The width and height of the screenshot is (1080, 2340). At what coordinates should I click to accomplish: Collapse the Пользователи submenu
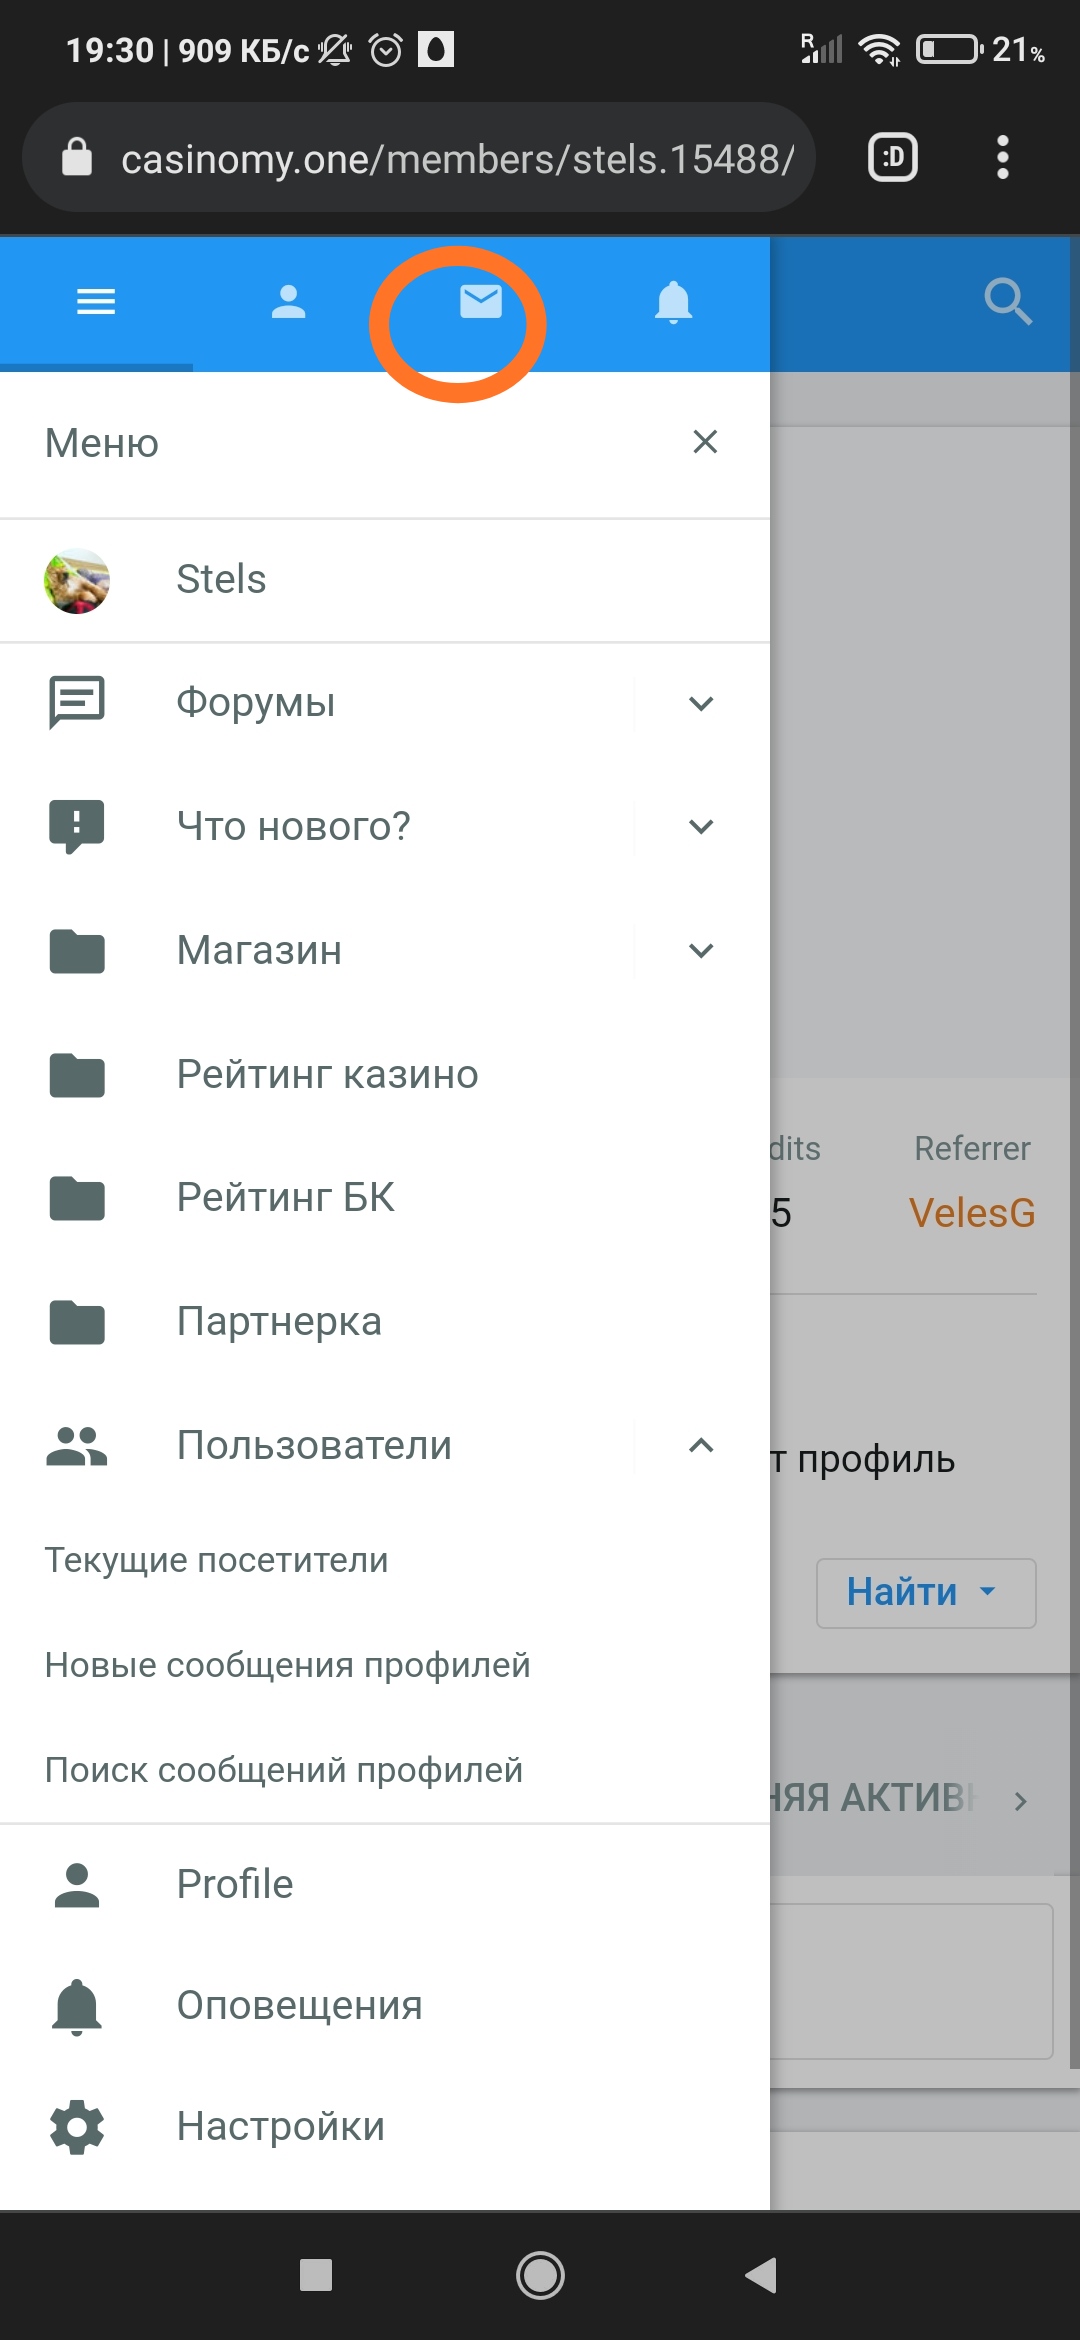pyautogui.click(x=701, y=1445)
